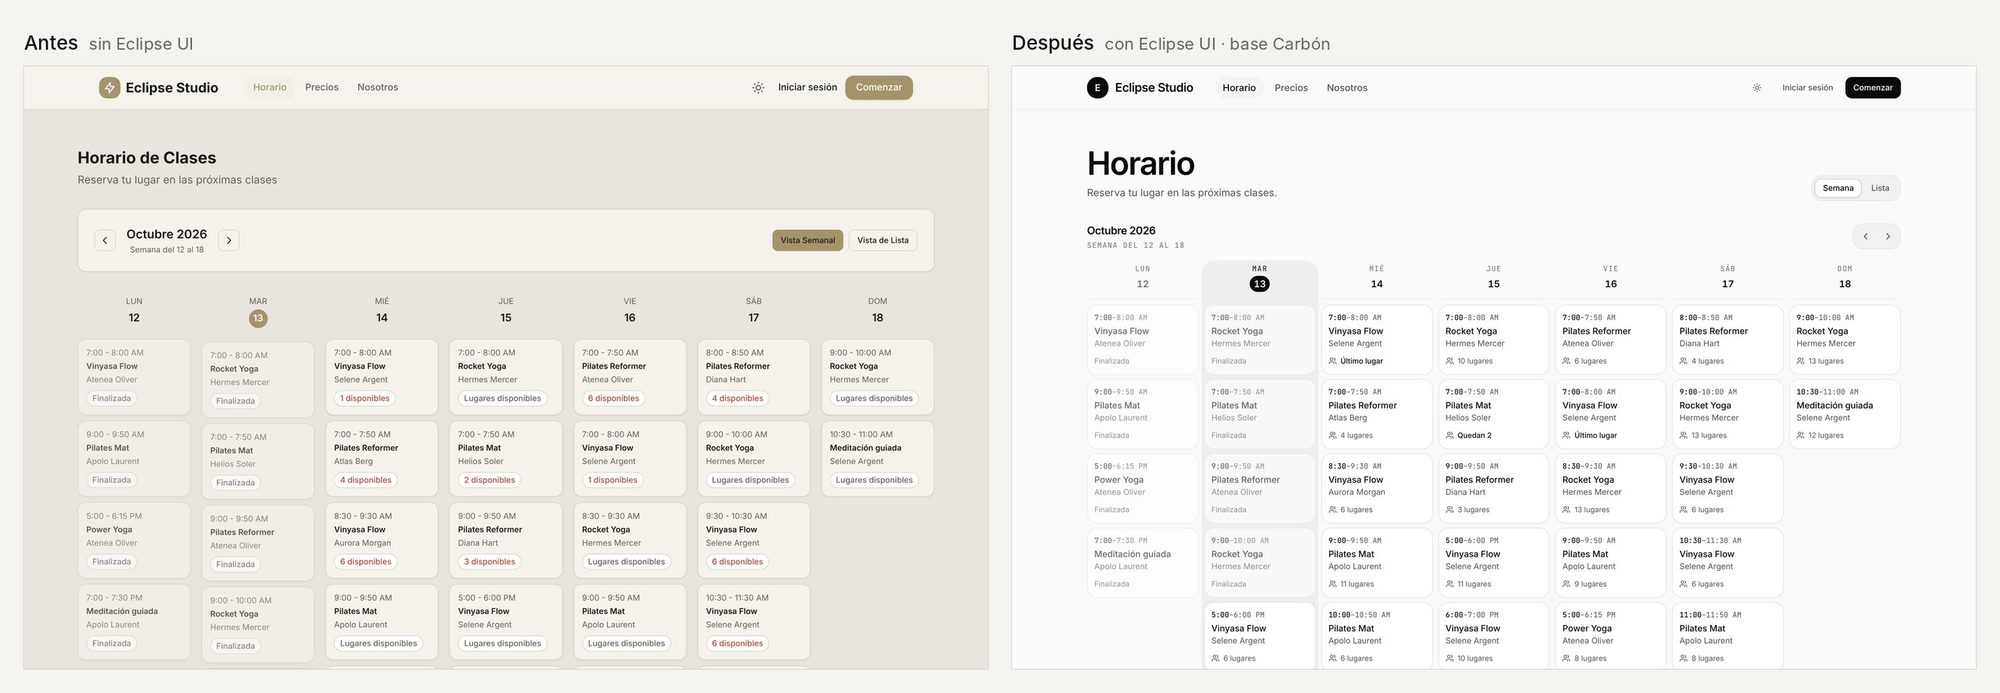Select highlighted day 13 circle in Antes

tap(258, 318)
